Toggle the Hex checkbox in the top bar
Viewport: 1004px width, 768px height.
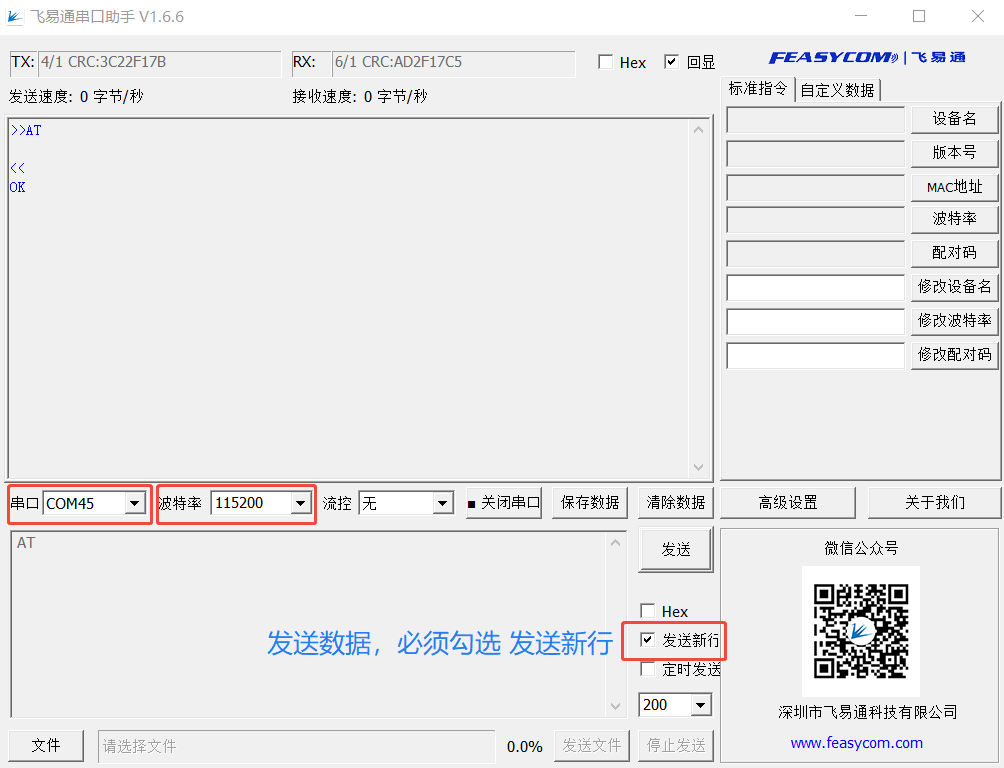click(x=606, y=62)
